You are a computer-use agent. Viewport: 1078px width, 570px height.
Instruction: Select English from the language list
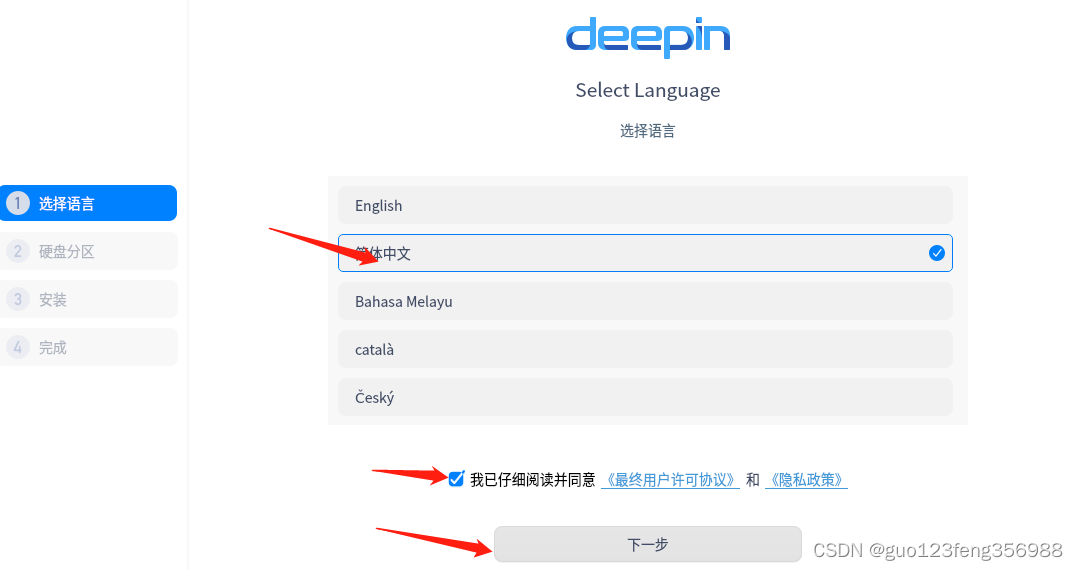tap(645, 205)
